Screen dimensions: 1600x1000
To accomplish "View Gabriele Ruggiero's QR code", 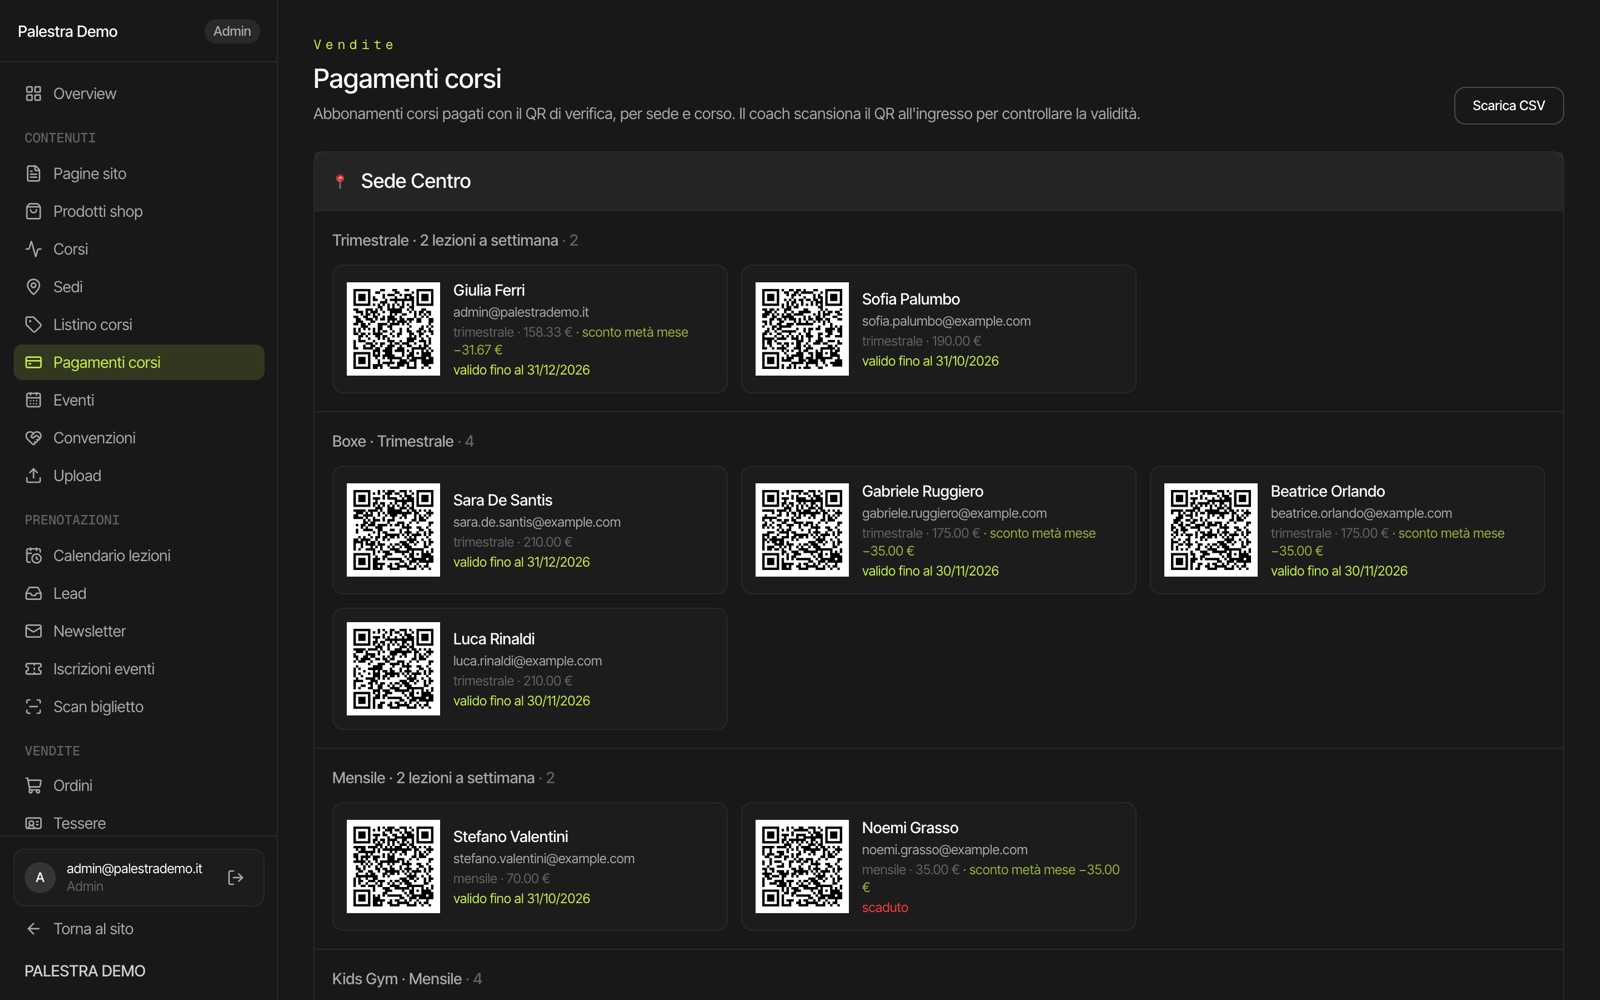I will click(802, 530).
